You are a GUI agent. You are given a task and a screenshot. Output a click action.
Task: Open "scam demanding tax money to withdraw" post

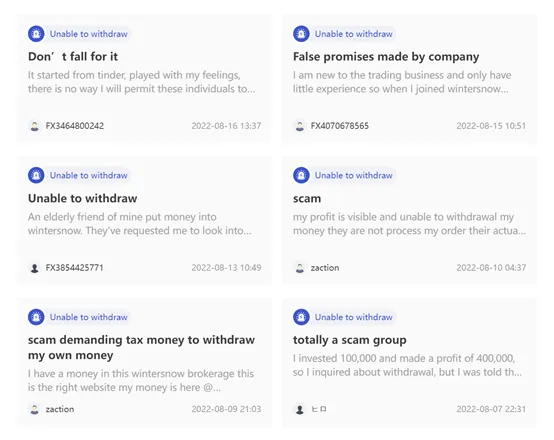coord(141,347)
